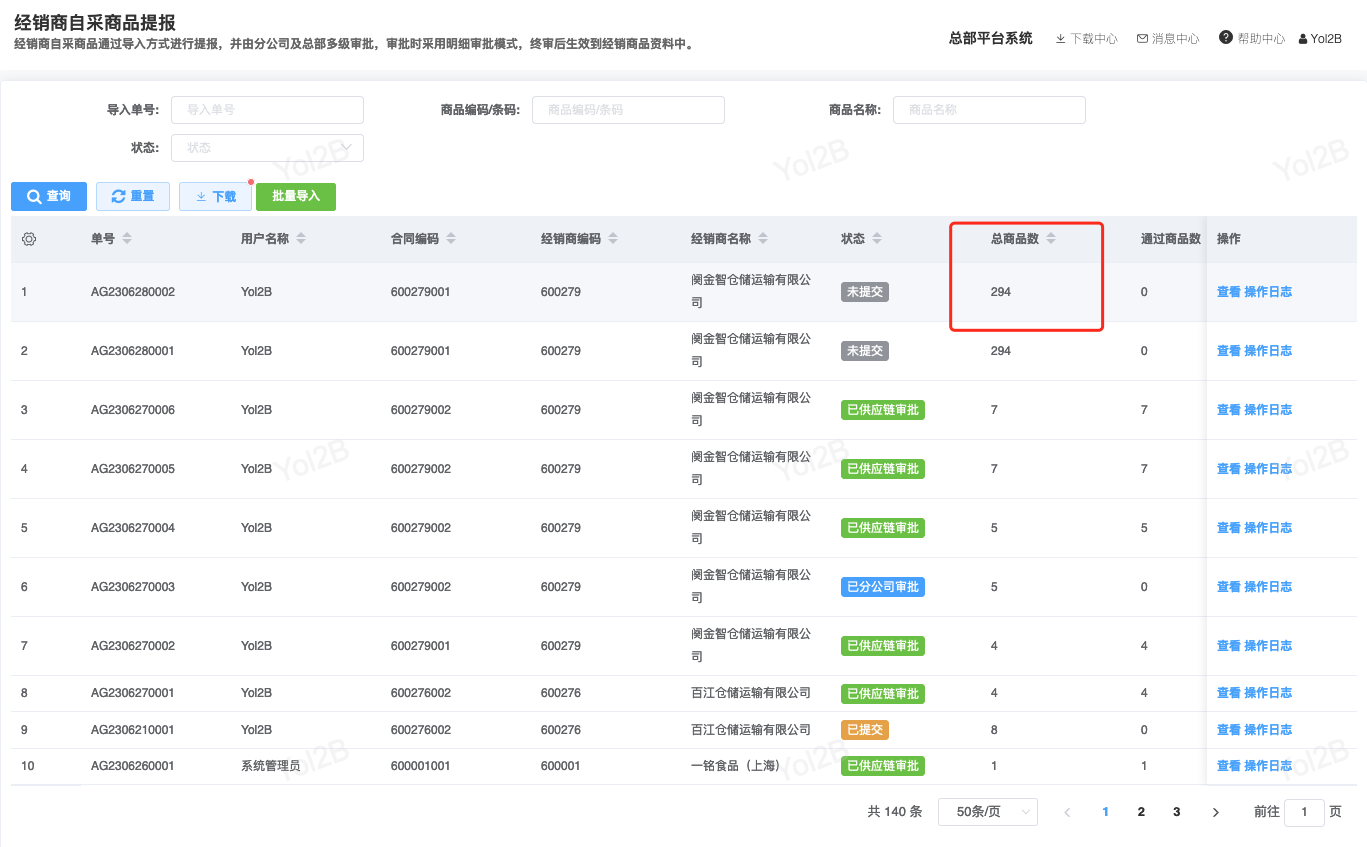Click the 共 140 条 total count

click(x=895, y=812)
